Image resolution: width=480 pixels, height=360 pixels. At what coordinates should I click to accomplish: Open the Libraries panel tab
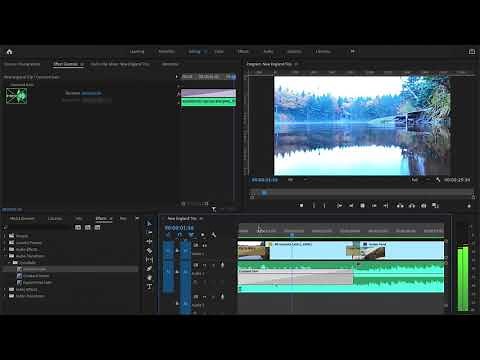(55, 219)
